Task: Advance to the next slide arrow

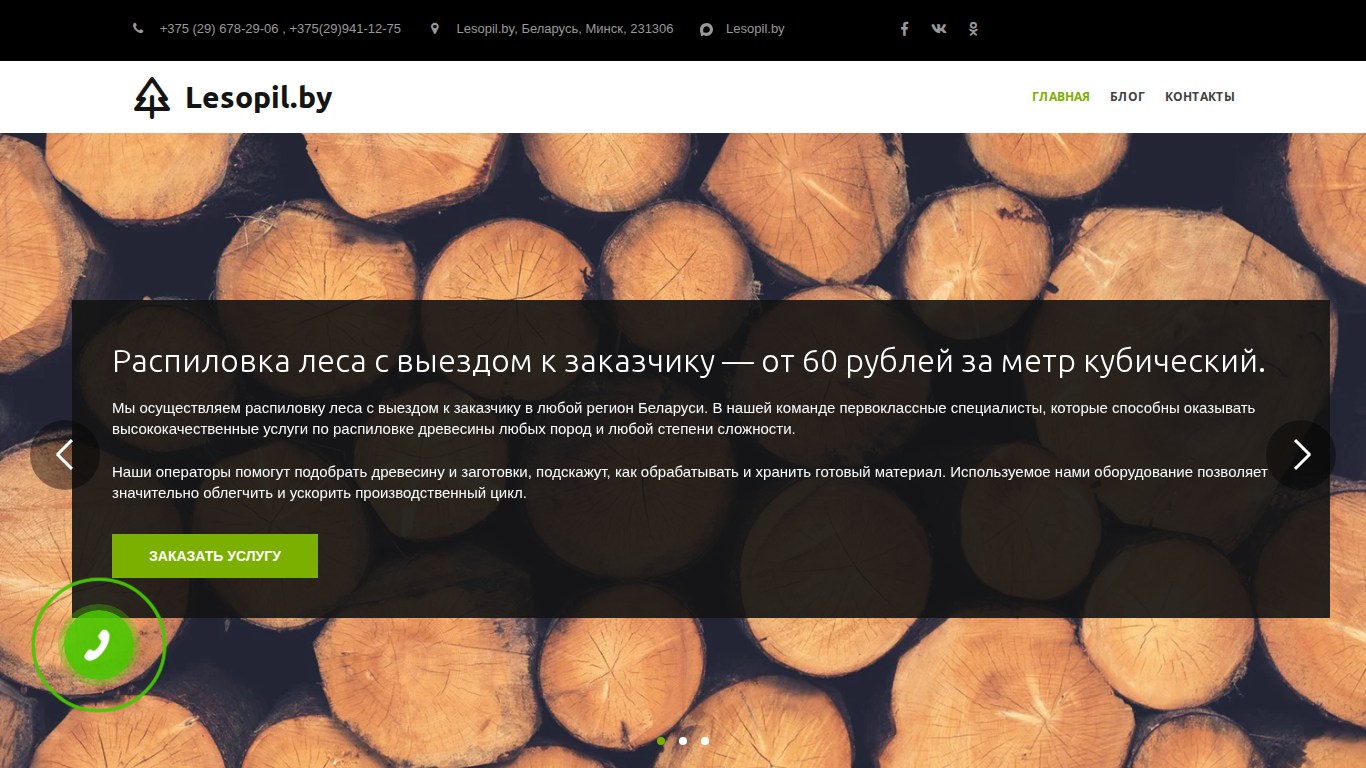Action: 1301,455
